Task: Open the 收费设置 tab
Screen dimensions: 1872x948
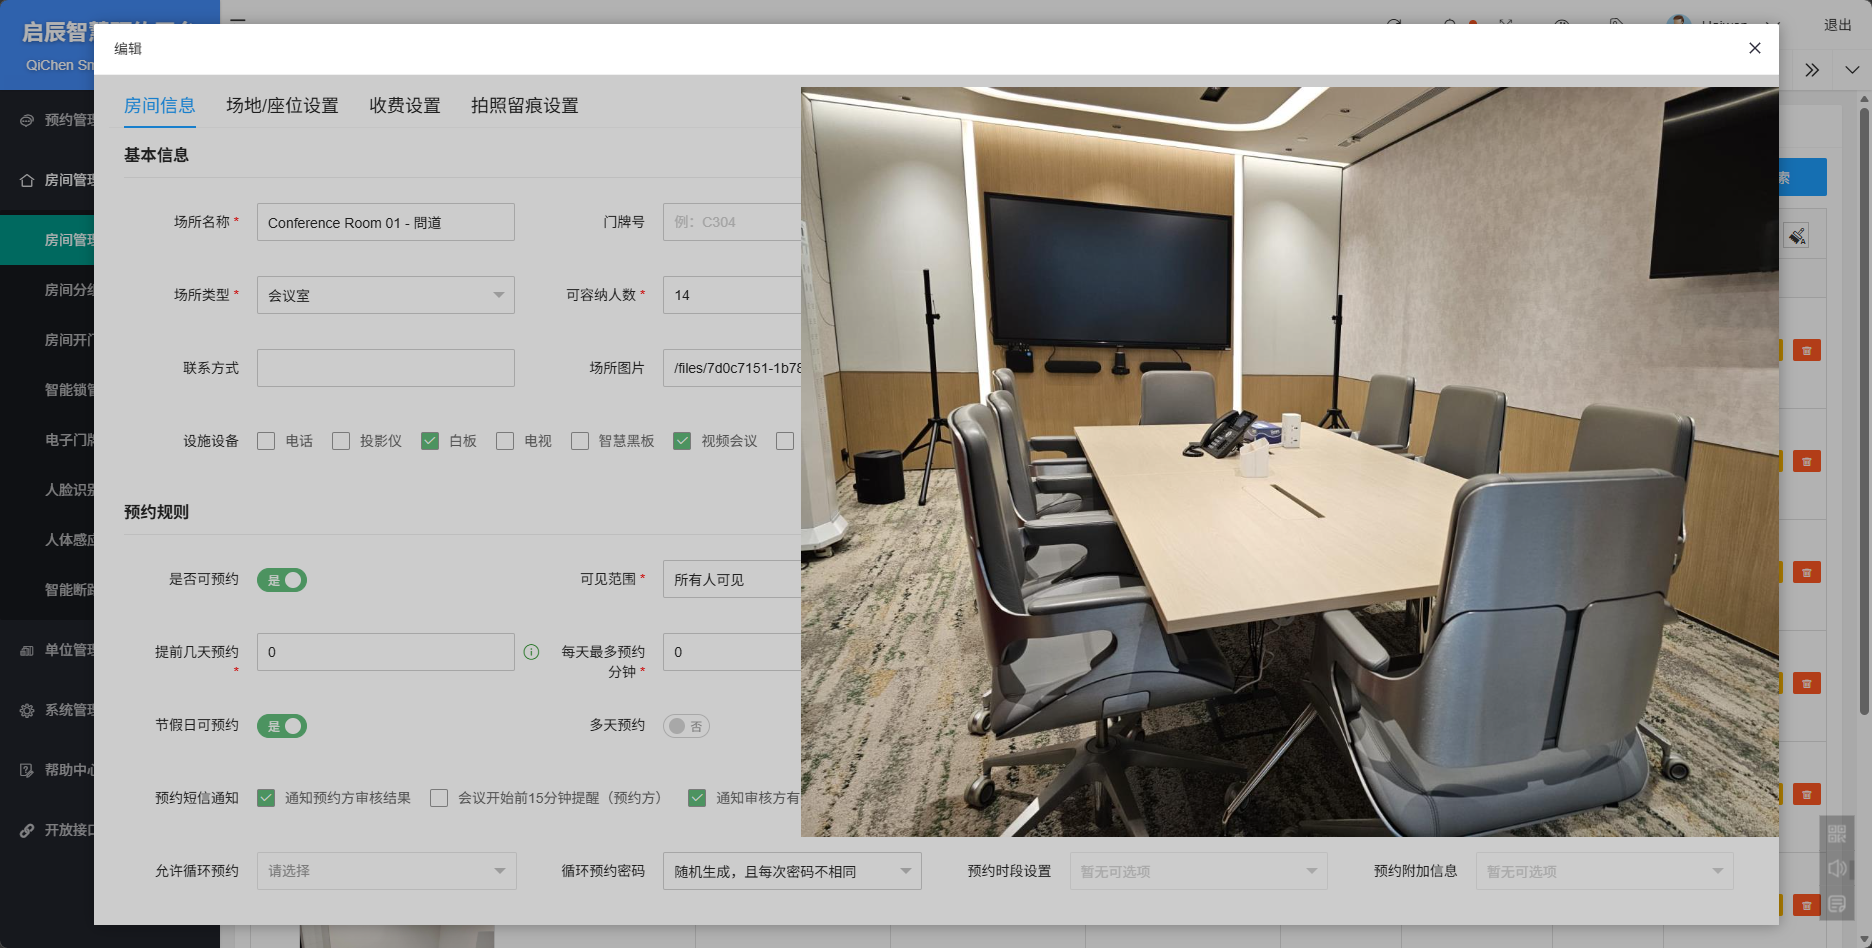Action: point(404,105)
